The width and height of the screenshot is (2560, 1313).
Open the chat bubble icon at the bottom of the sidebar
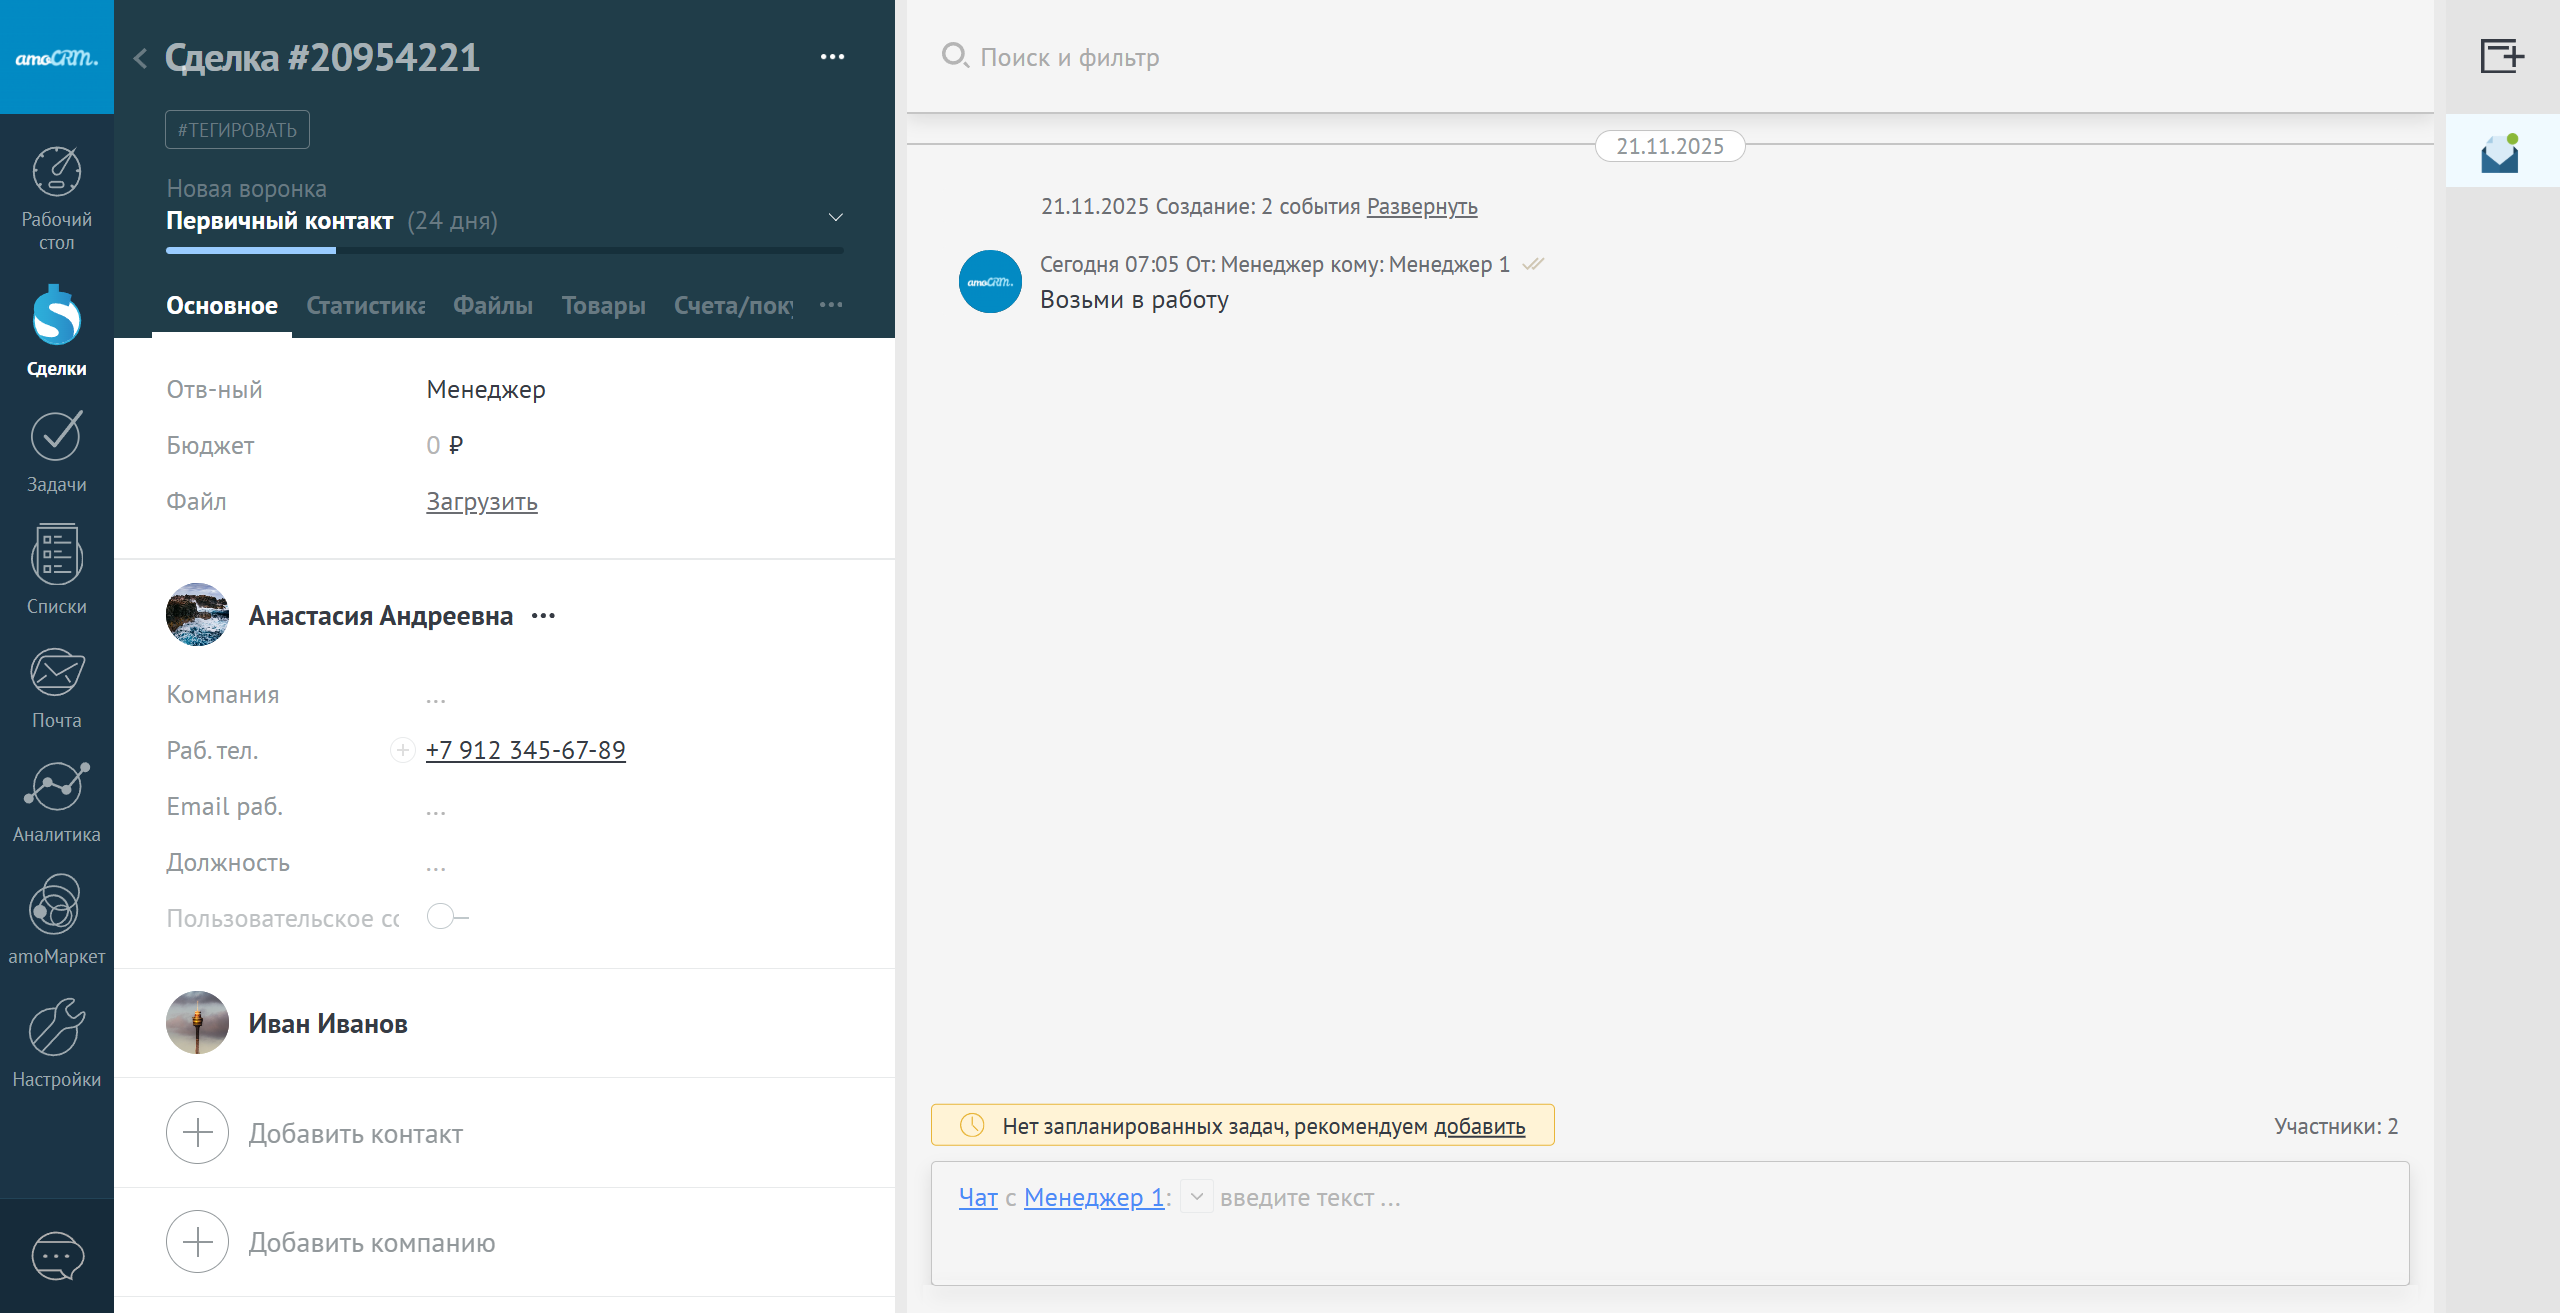pos(56,1256)
